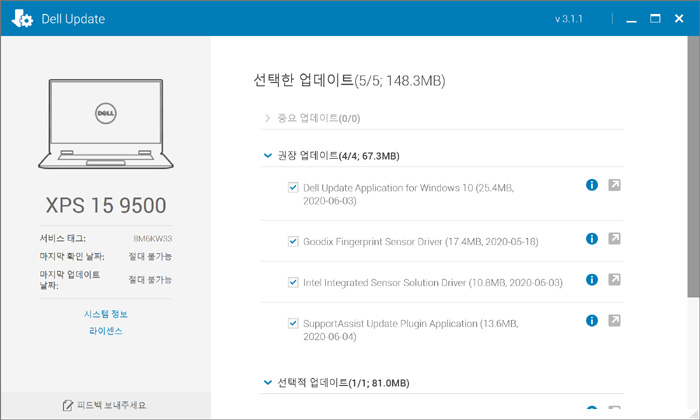Click the XPS 15 9500 model name
The width and height of the screenshot is (700, 420).
pos(106,205)
